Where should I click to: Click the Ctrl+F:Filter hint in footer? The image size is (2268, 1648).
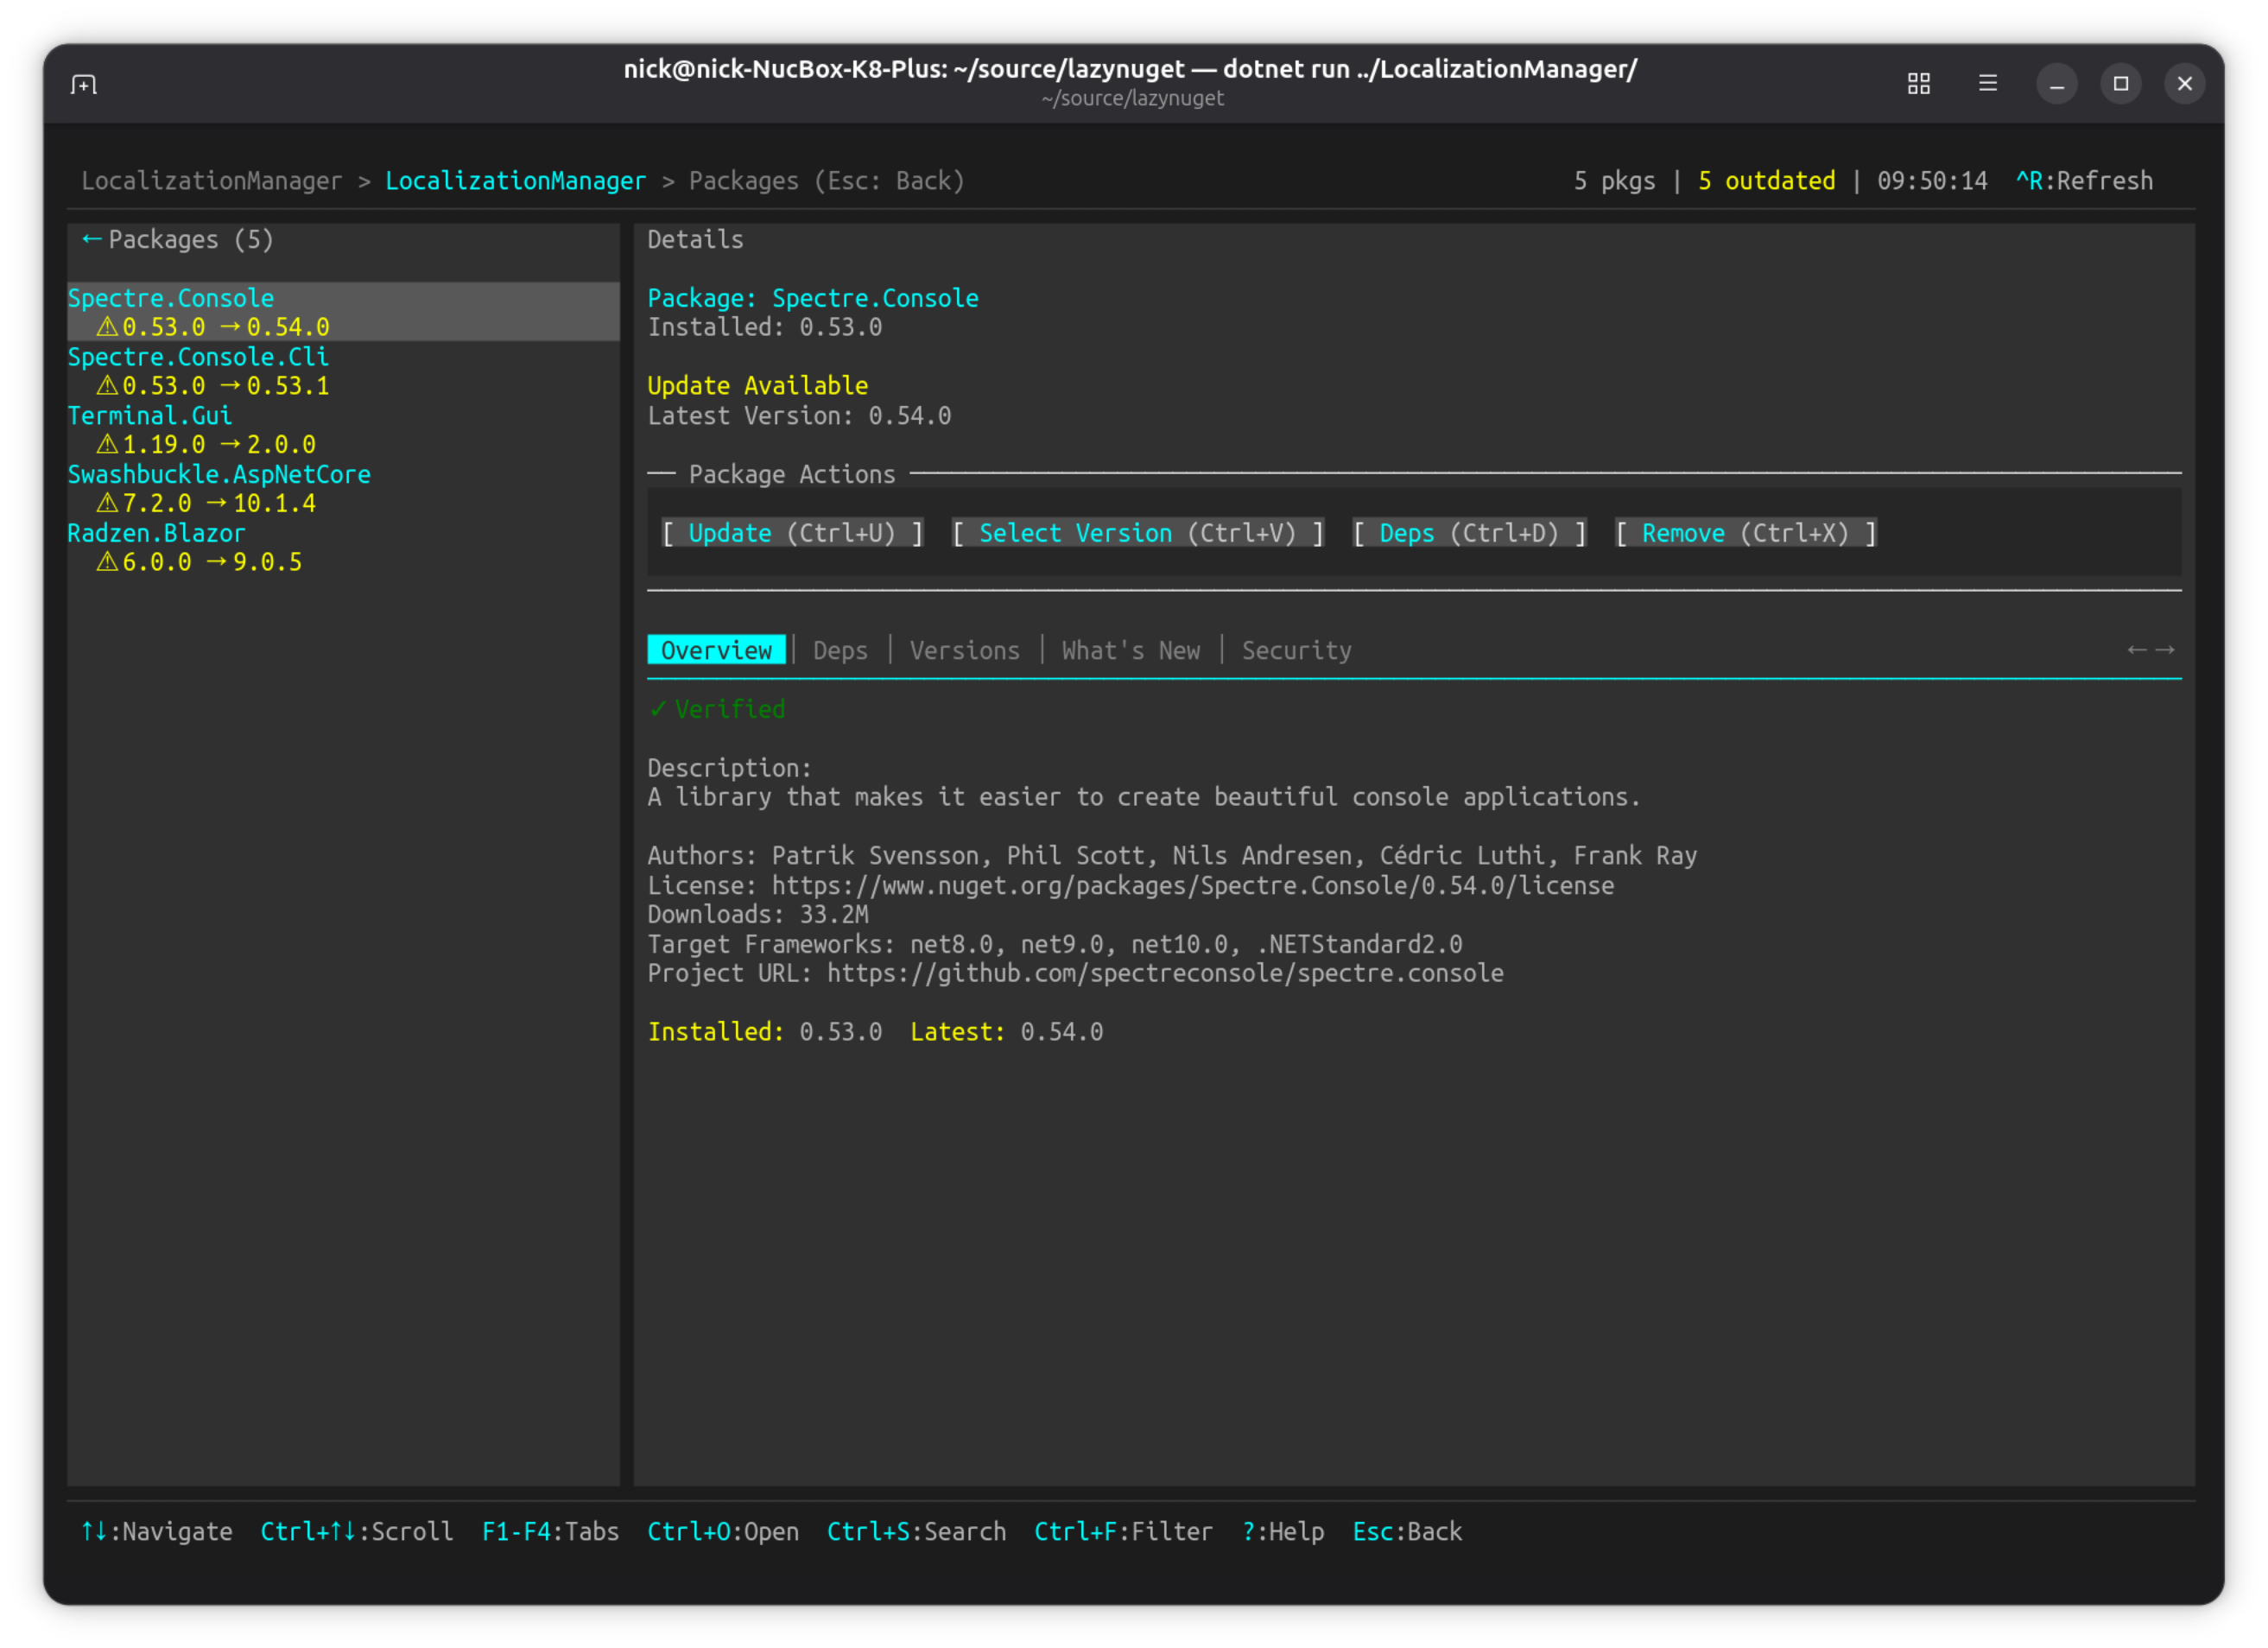click(x=1122, y=1531)
